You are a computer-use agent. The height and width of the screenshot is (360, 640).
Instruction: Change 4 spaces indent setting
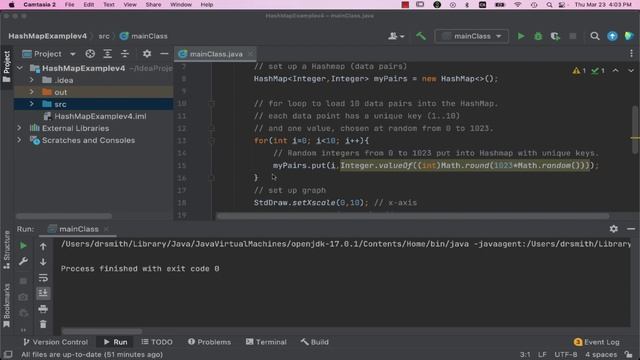(601, 354)
